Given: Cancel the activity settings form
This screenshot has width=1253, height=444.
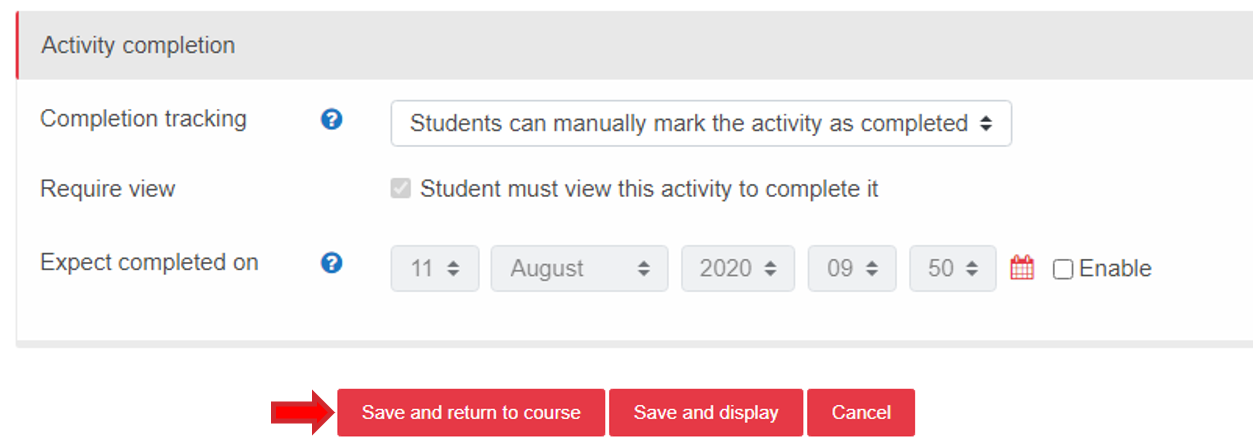Looking at the screenshot, I should click(x=861, y=413).
